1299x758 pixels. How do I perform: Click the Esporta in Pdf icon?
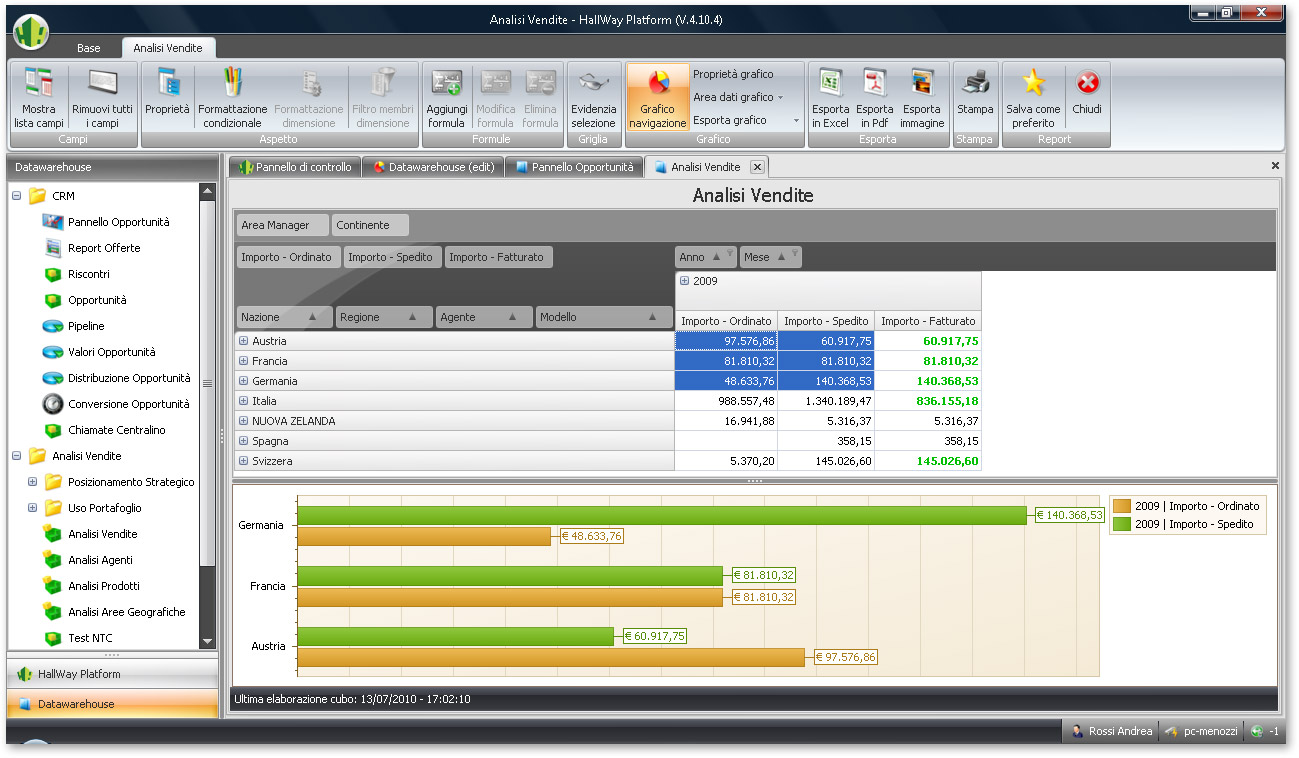pyautogui.click(x=875, y=84)
